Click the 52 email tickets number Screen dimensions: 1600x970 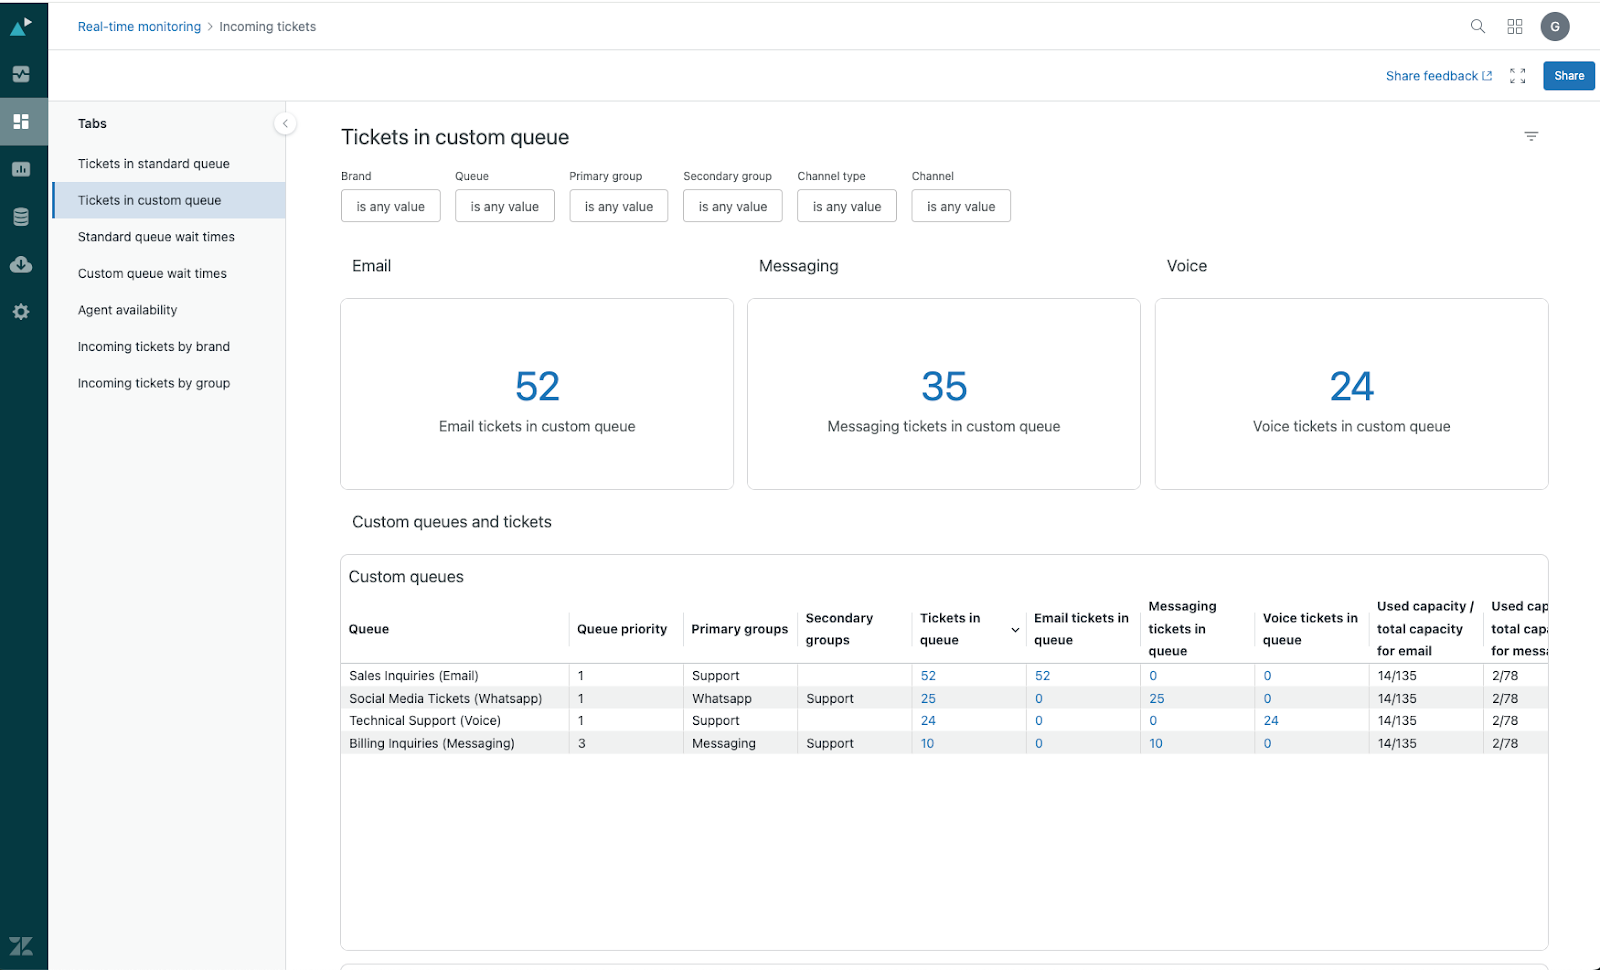pyautogui.click(x=537, y=387)
